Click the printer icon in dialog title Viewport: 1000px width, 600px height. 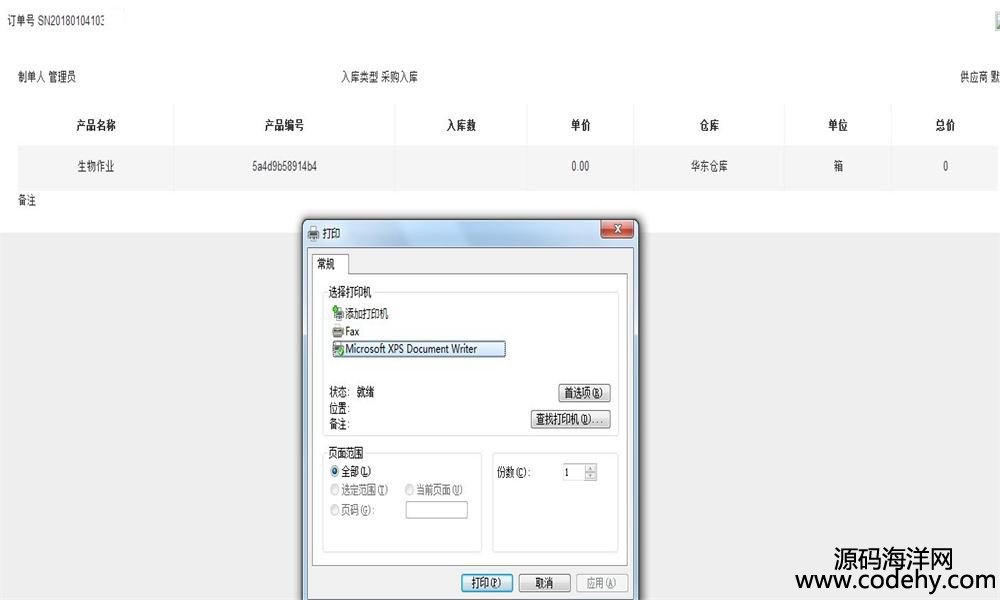tap(313, 233)
